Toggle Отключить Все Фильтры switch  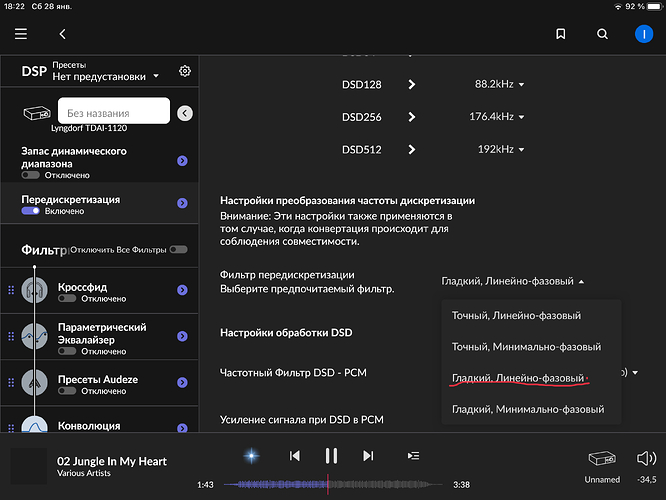coord(178,249)
